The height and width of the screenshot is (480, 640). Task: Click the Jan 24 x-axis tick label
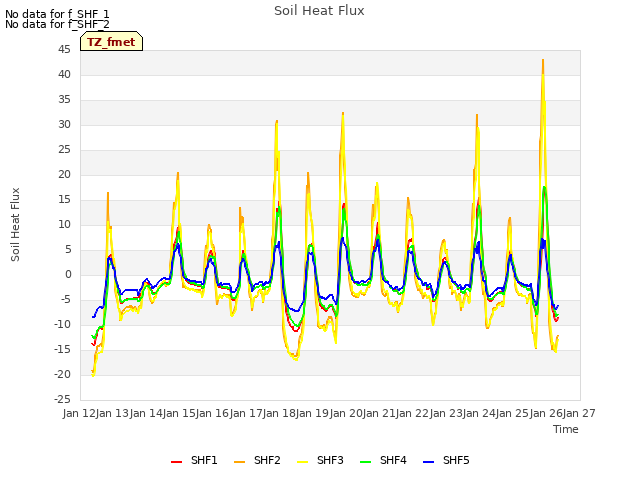click(479, 413)
